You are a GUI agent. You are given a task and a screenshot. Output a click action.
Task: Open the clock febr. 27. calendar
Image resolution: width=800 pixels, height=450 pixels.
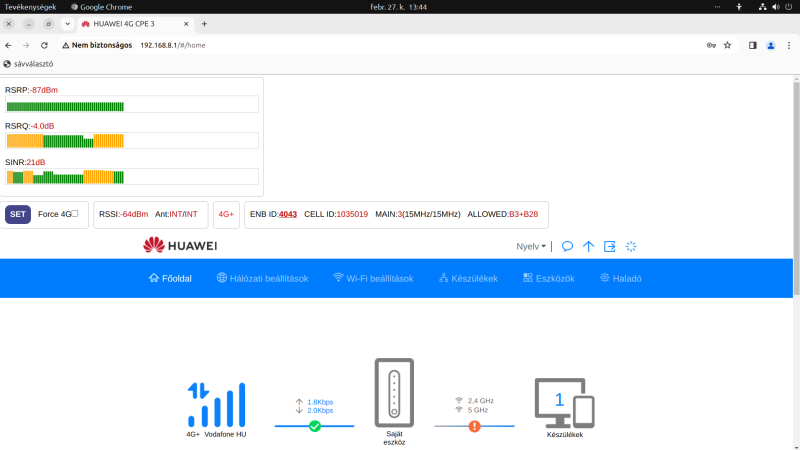point(398,7)
